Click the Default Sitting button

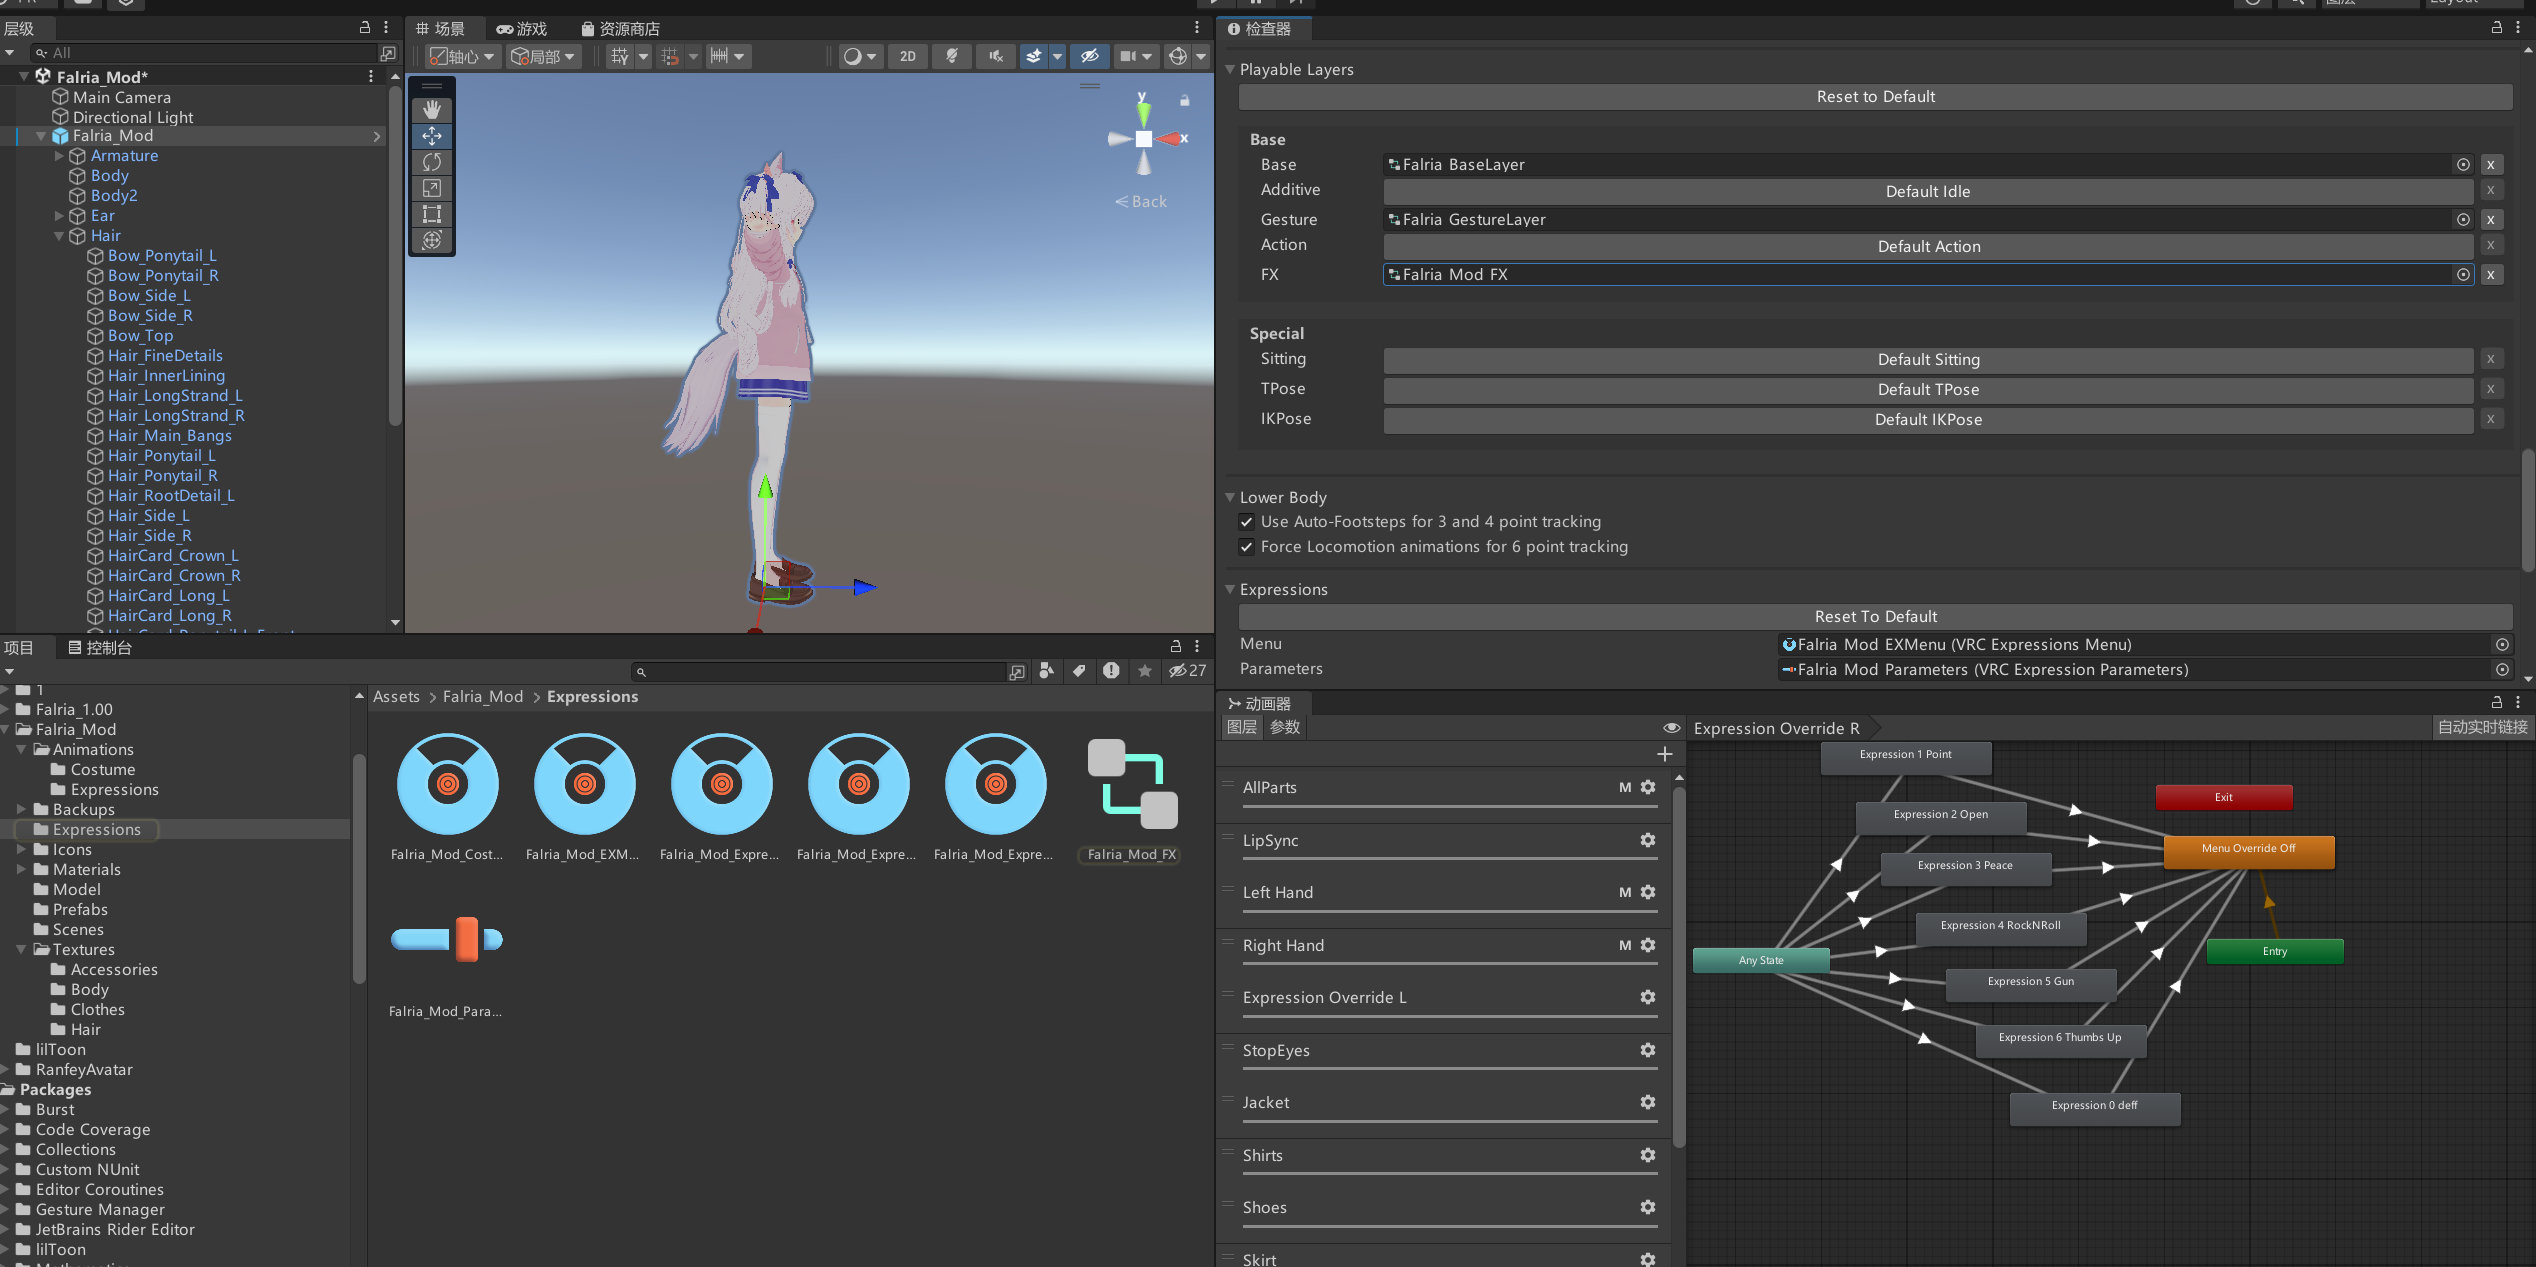(x=1928, y=360)
